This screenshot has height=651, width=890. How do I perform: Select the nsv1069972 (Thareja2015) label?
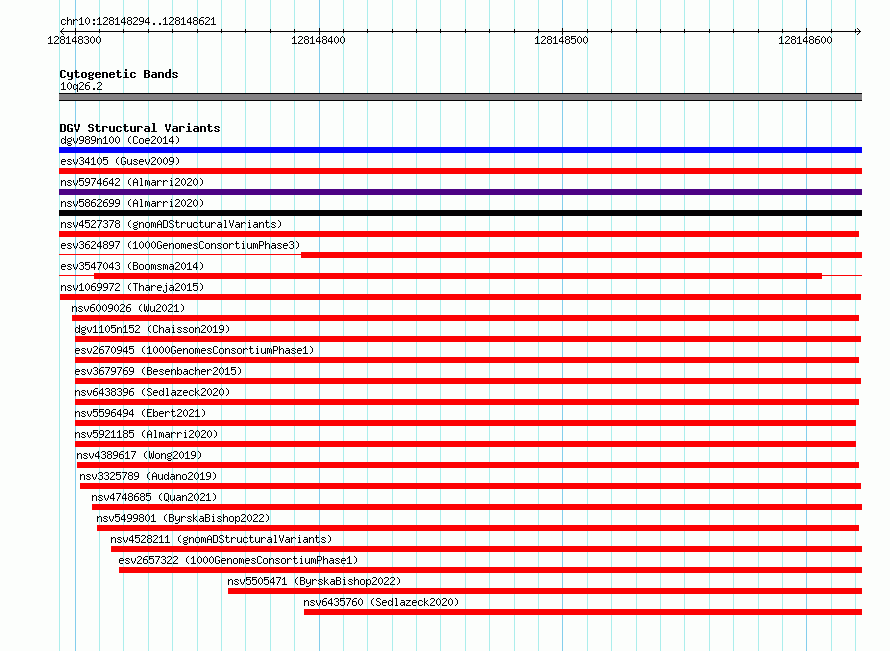tap(132, 287)
